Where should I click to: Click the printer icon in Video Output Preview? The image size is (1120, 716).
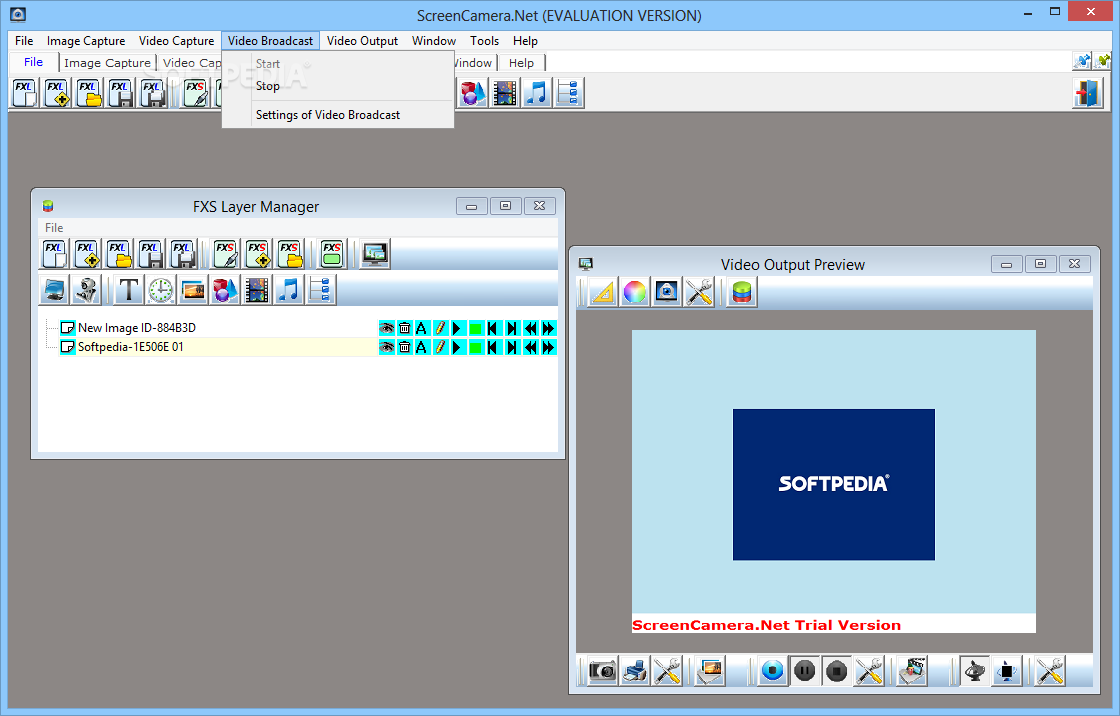click(635, 672)
